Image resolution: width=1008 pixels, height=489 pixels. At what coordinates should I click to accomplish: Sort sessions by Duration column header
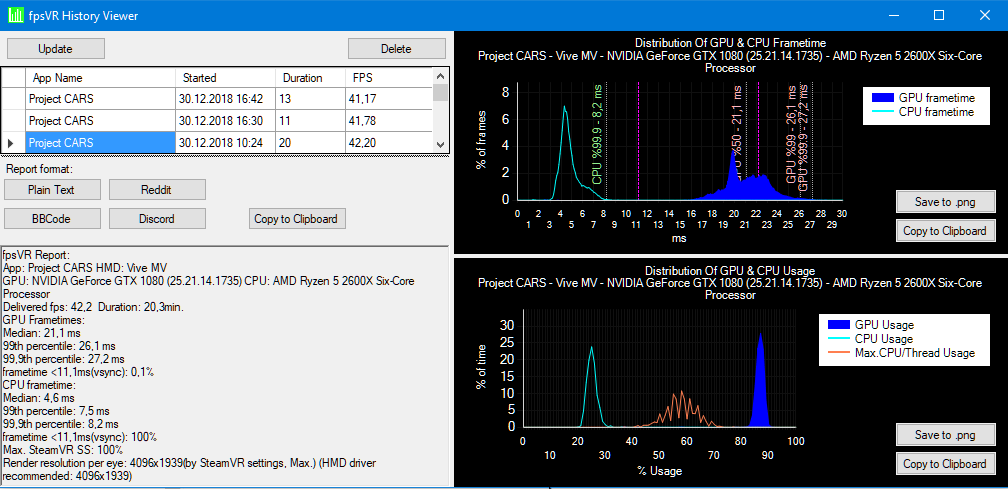point(311,78)
